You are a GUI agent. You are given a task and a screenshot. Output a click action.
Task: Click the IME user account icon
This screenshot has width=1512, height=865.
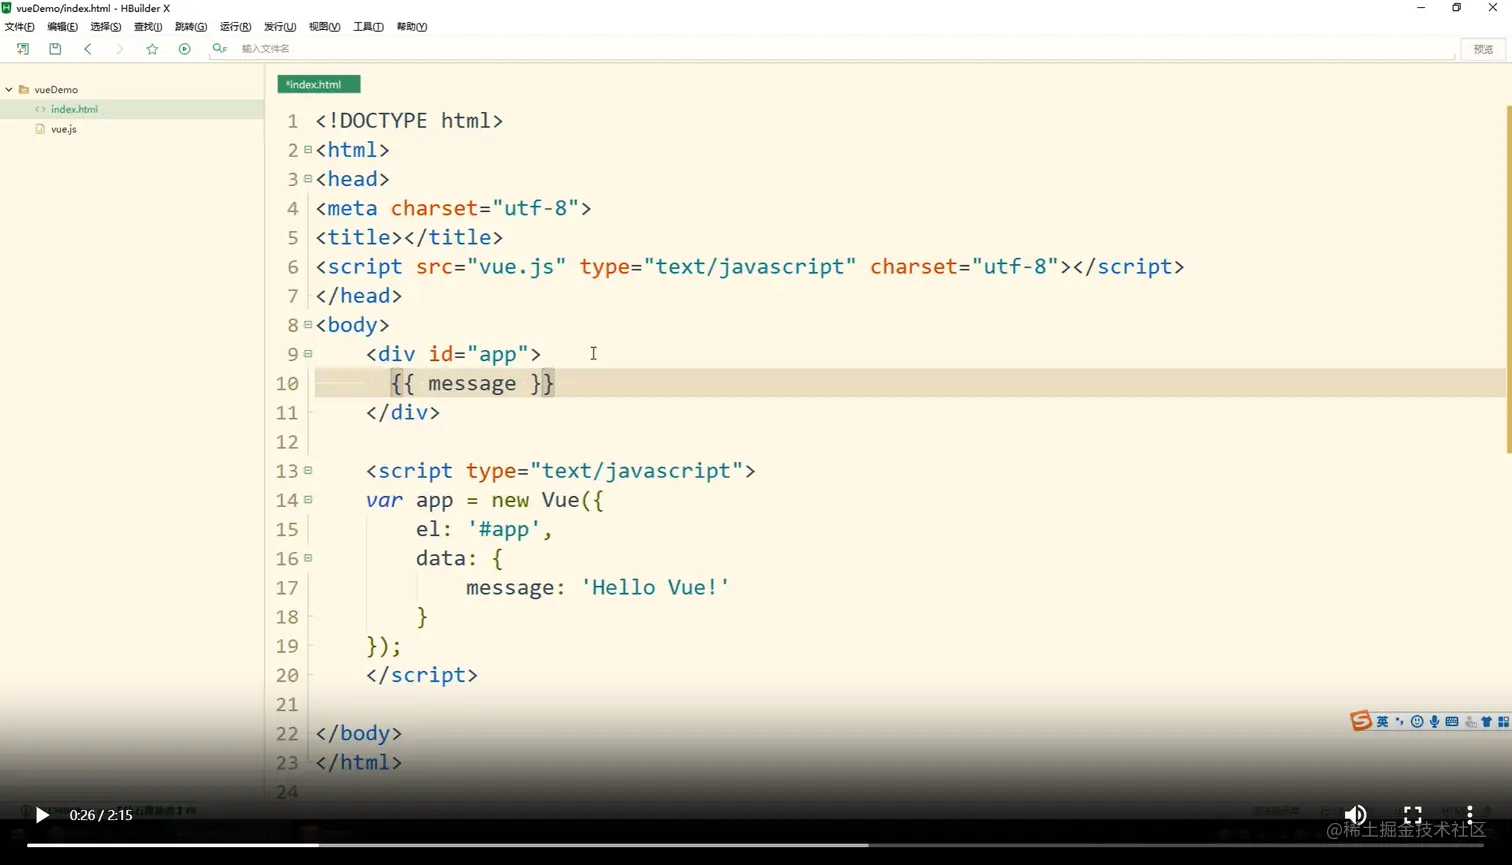point(1470,722)
